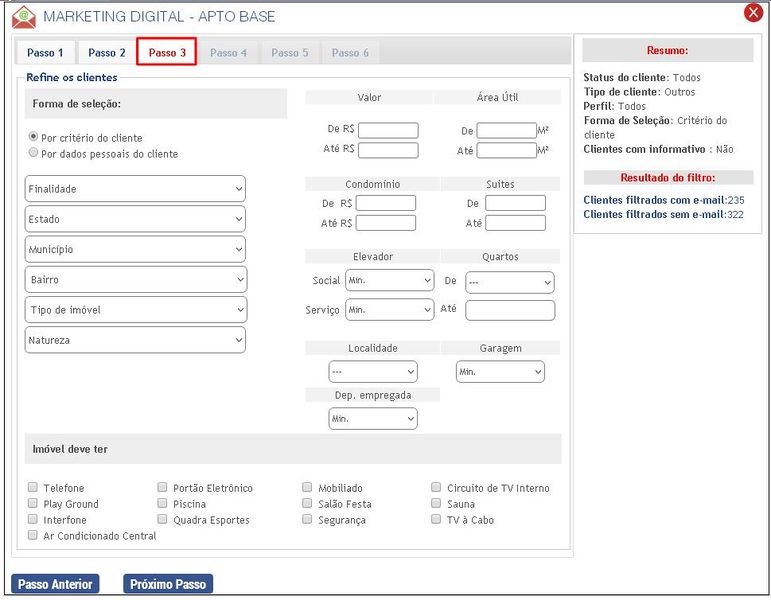This screenshot has width=771, height=600.
Task: Choose 'Por dados pessoais do cliente' option
Action: click(x=34, y=154)
